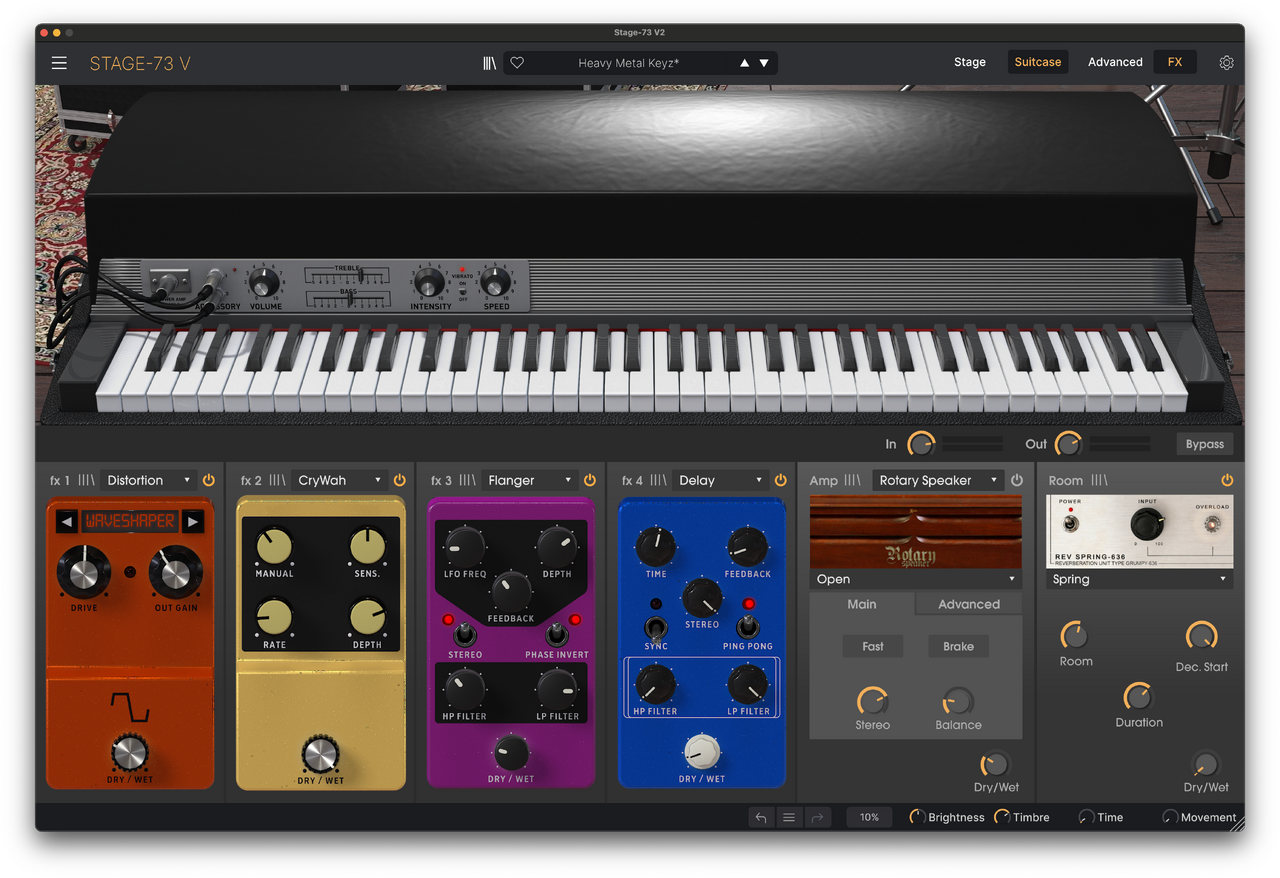Toggle the Amp Rotary Speaker power button
This screenshot has width=1280, height=878.
click(1017, 481)
